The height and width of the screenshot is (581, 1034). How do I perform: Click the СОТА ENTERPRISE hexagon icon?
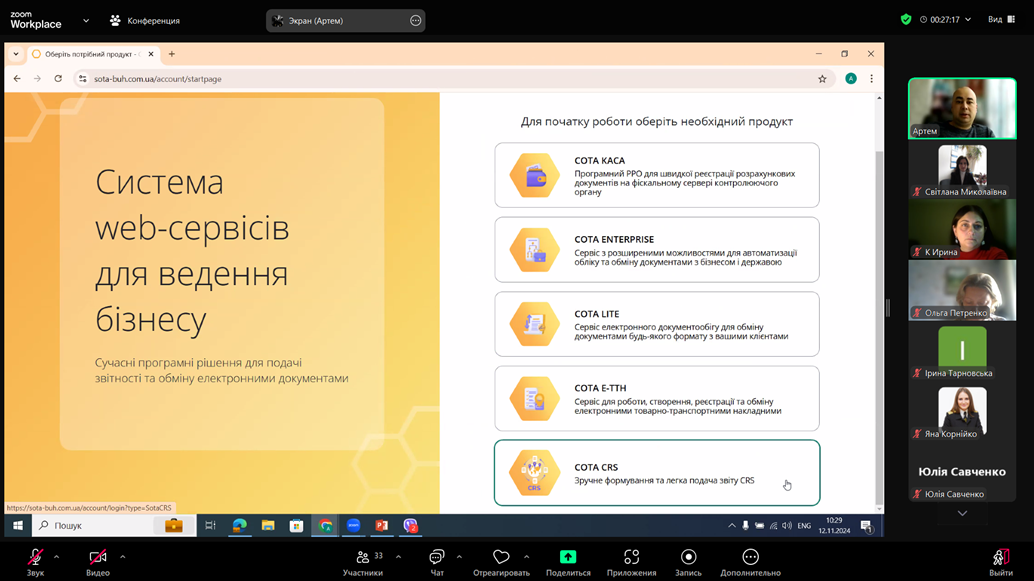click(534, 250)
